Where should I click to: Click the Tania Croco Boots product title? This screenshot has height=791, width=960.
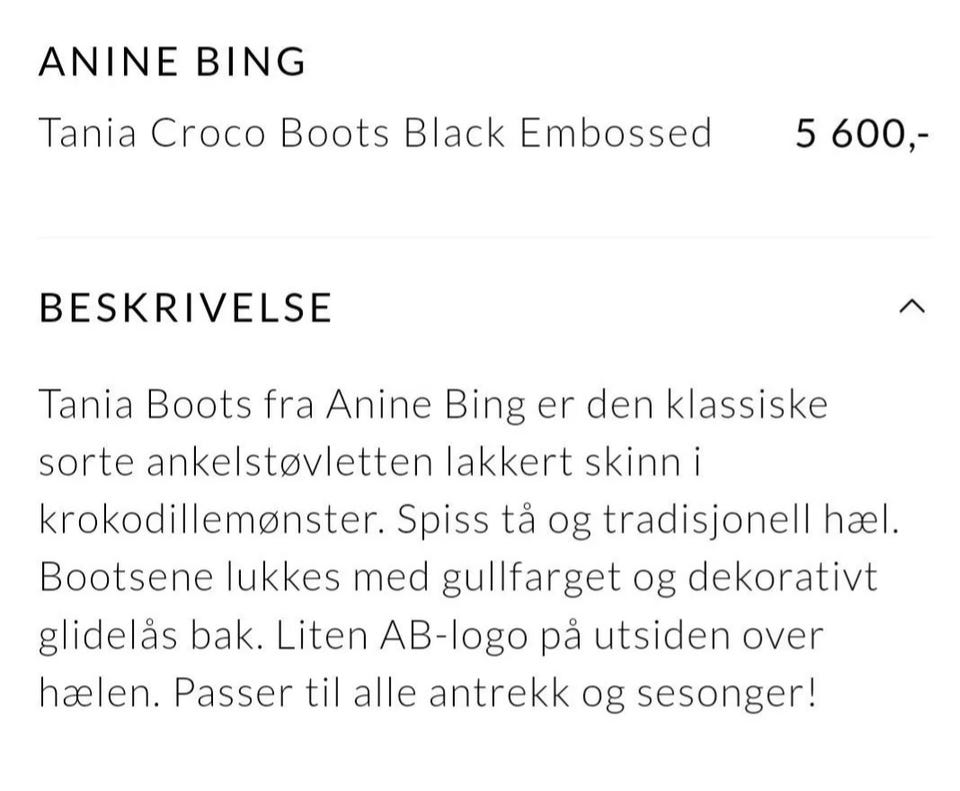tap(374, 133)
